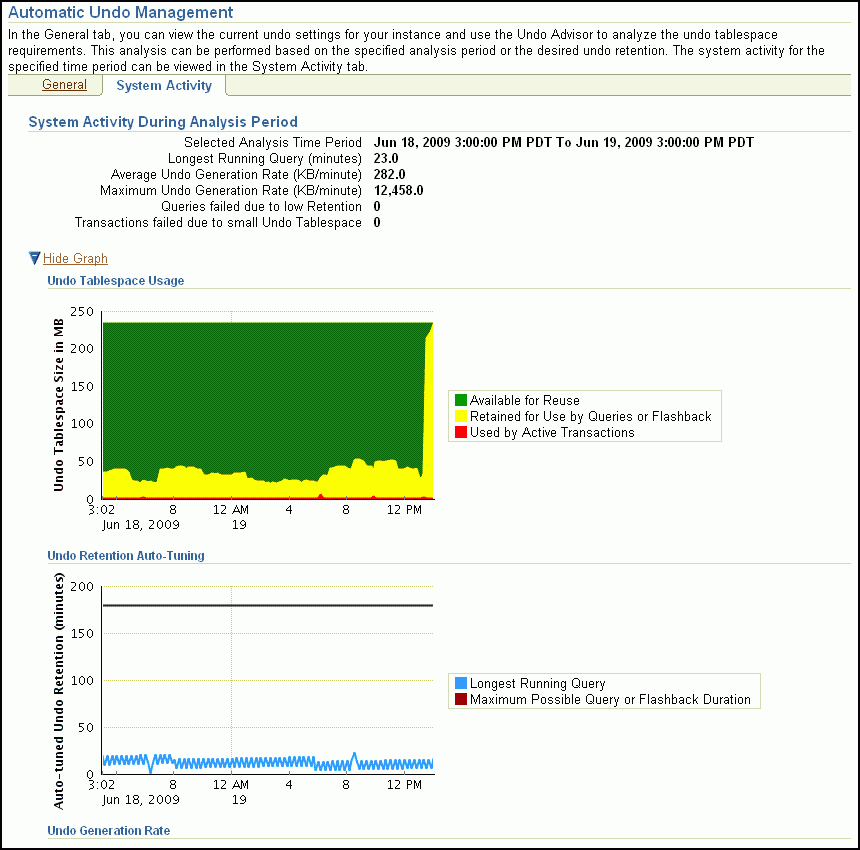Click the 12 PM label on the usage chart axis

(x=403, y=508)
